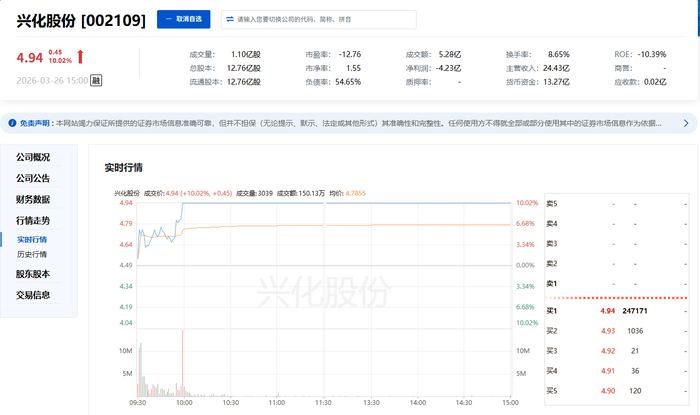Click the 换手率 value 8.65%
The width and height of the screenshot is (700, 415).
click(559, 54)
